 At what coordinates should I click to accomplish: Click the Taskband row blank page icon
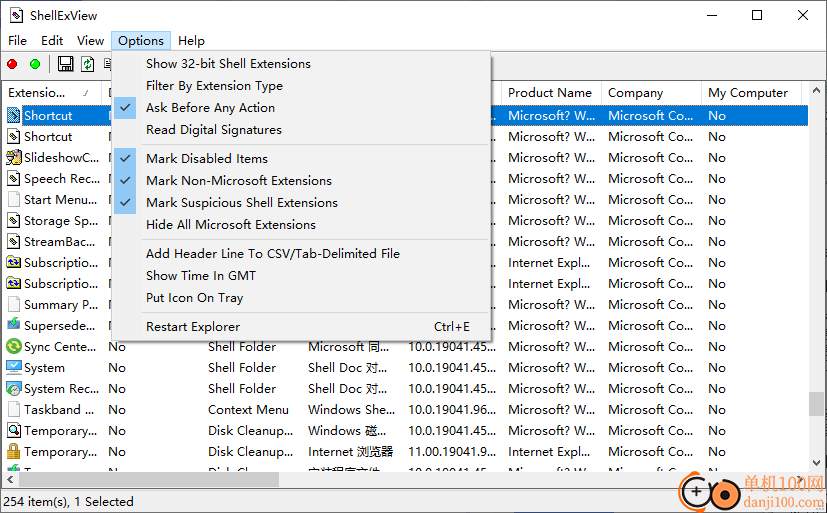[14, 410]
